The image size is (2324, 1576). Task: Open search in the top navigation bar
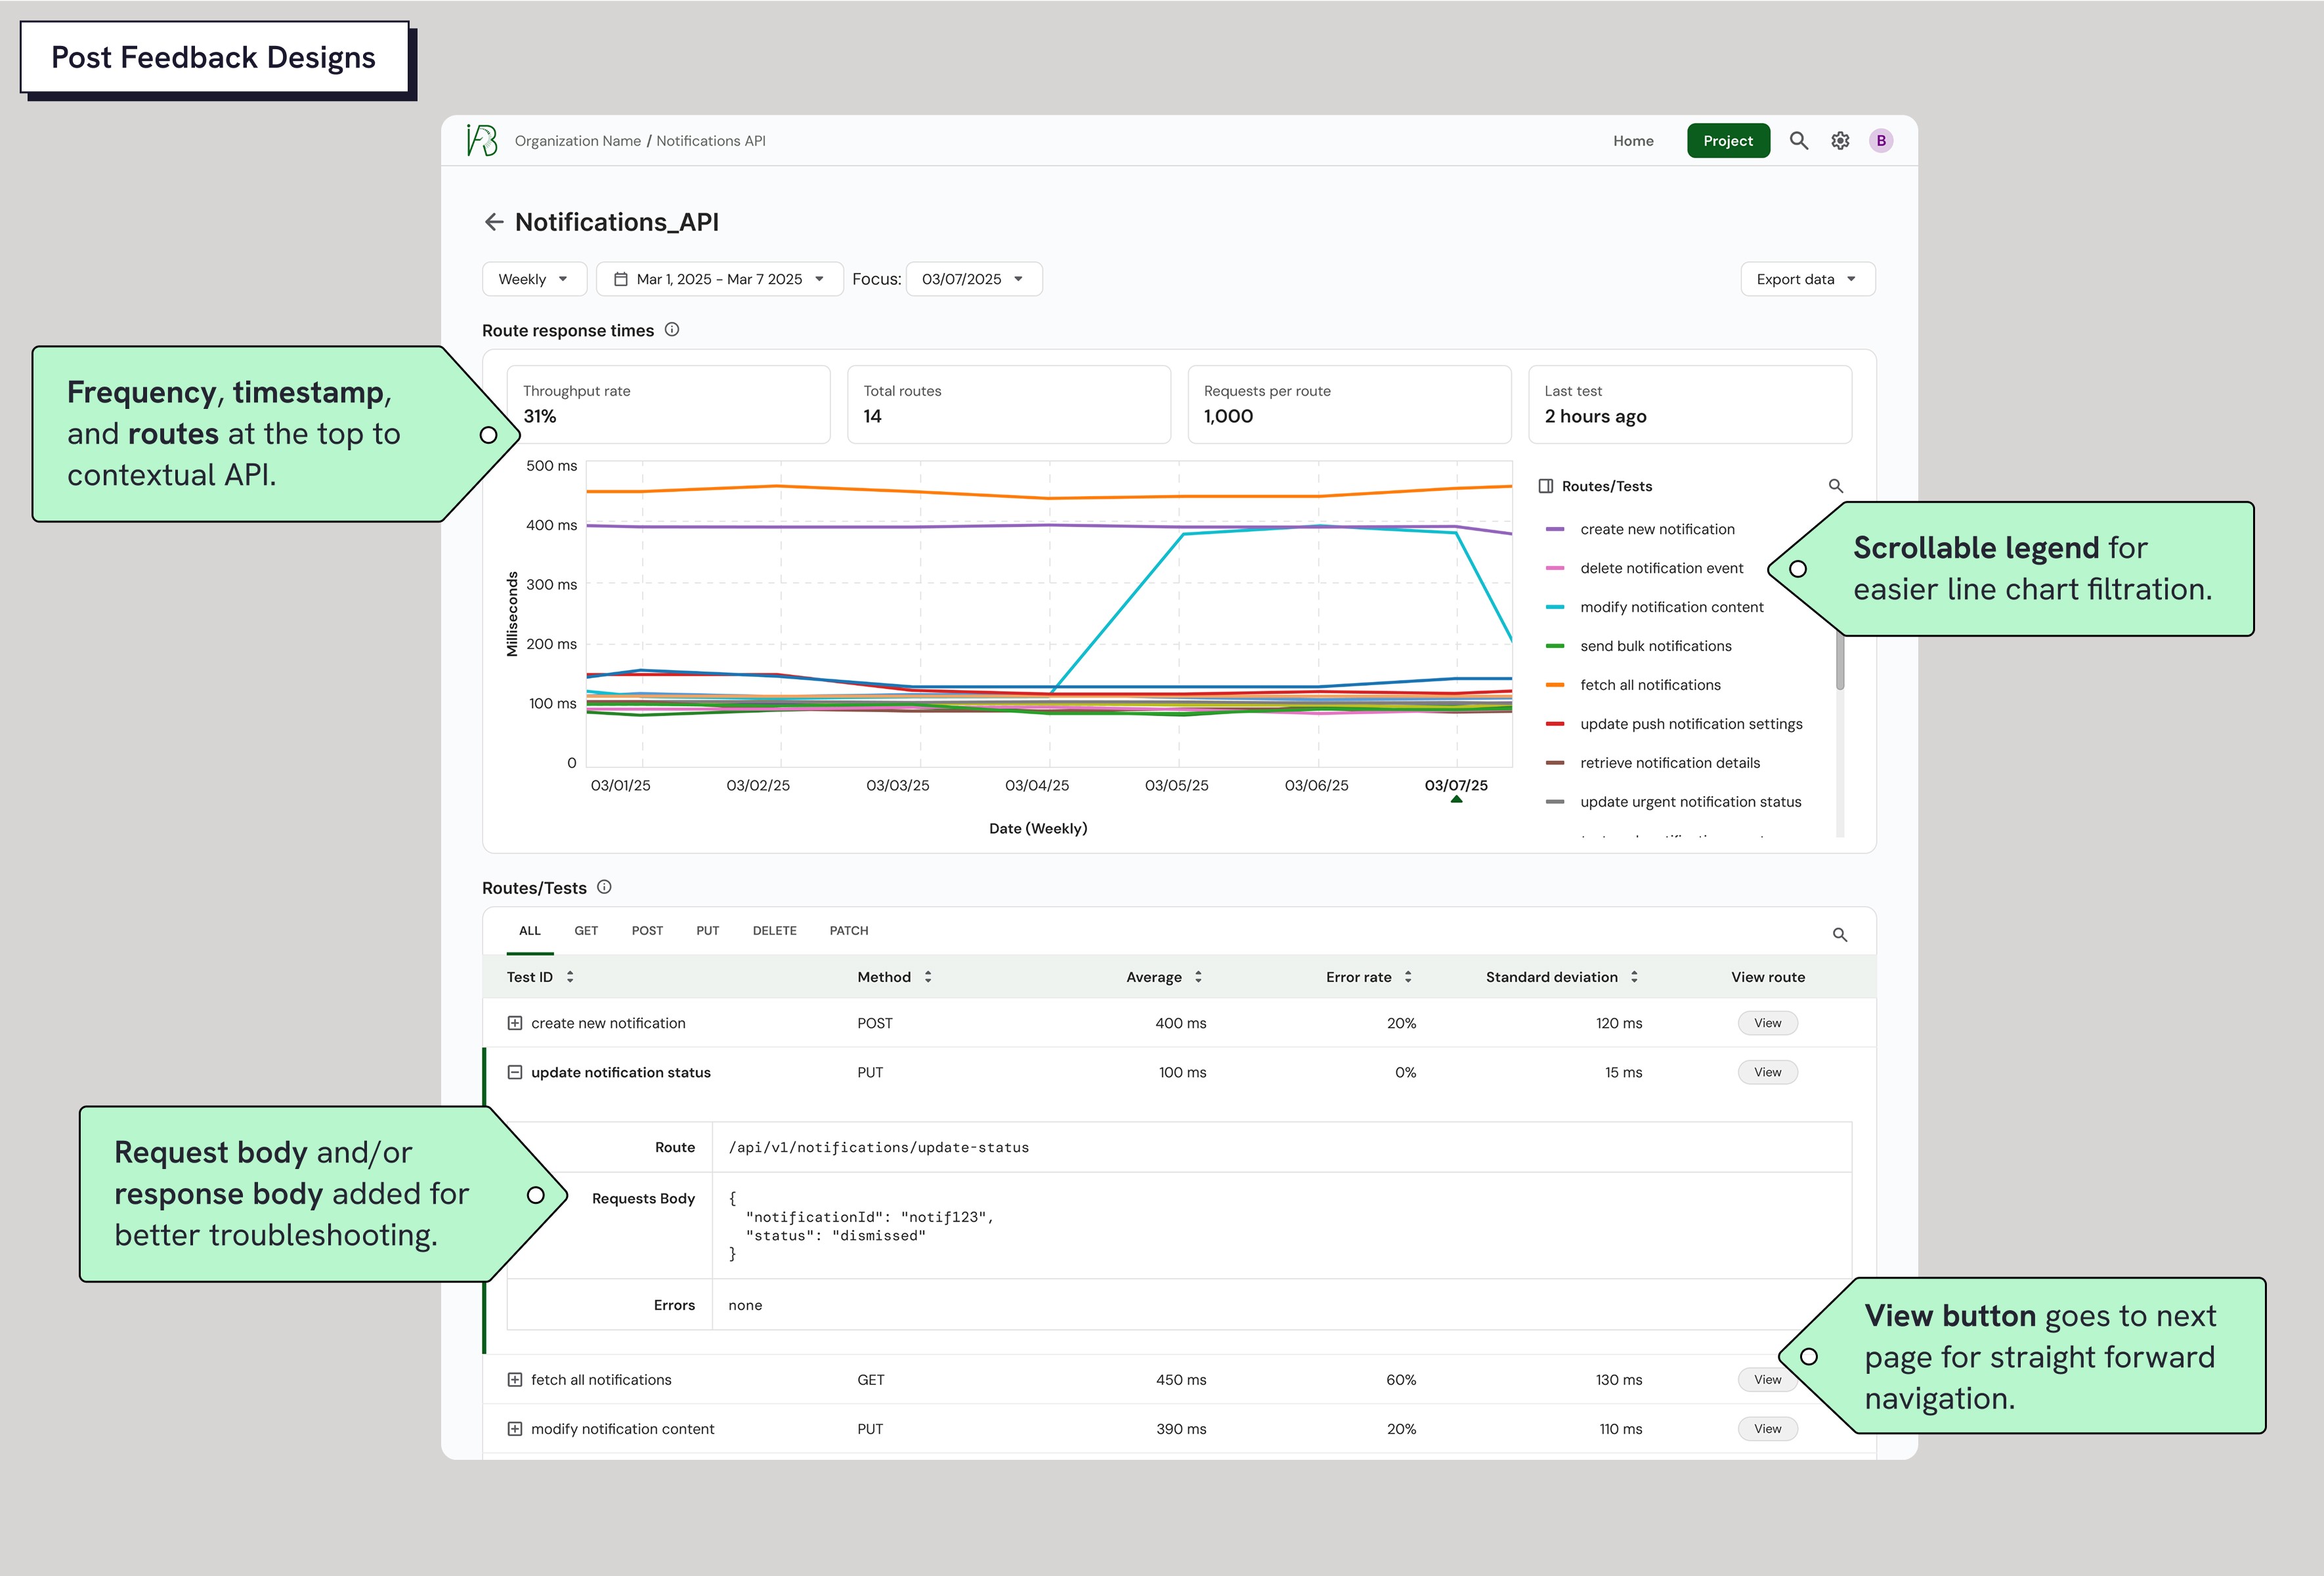[x=1798, y=141]
